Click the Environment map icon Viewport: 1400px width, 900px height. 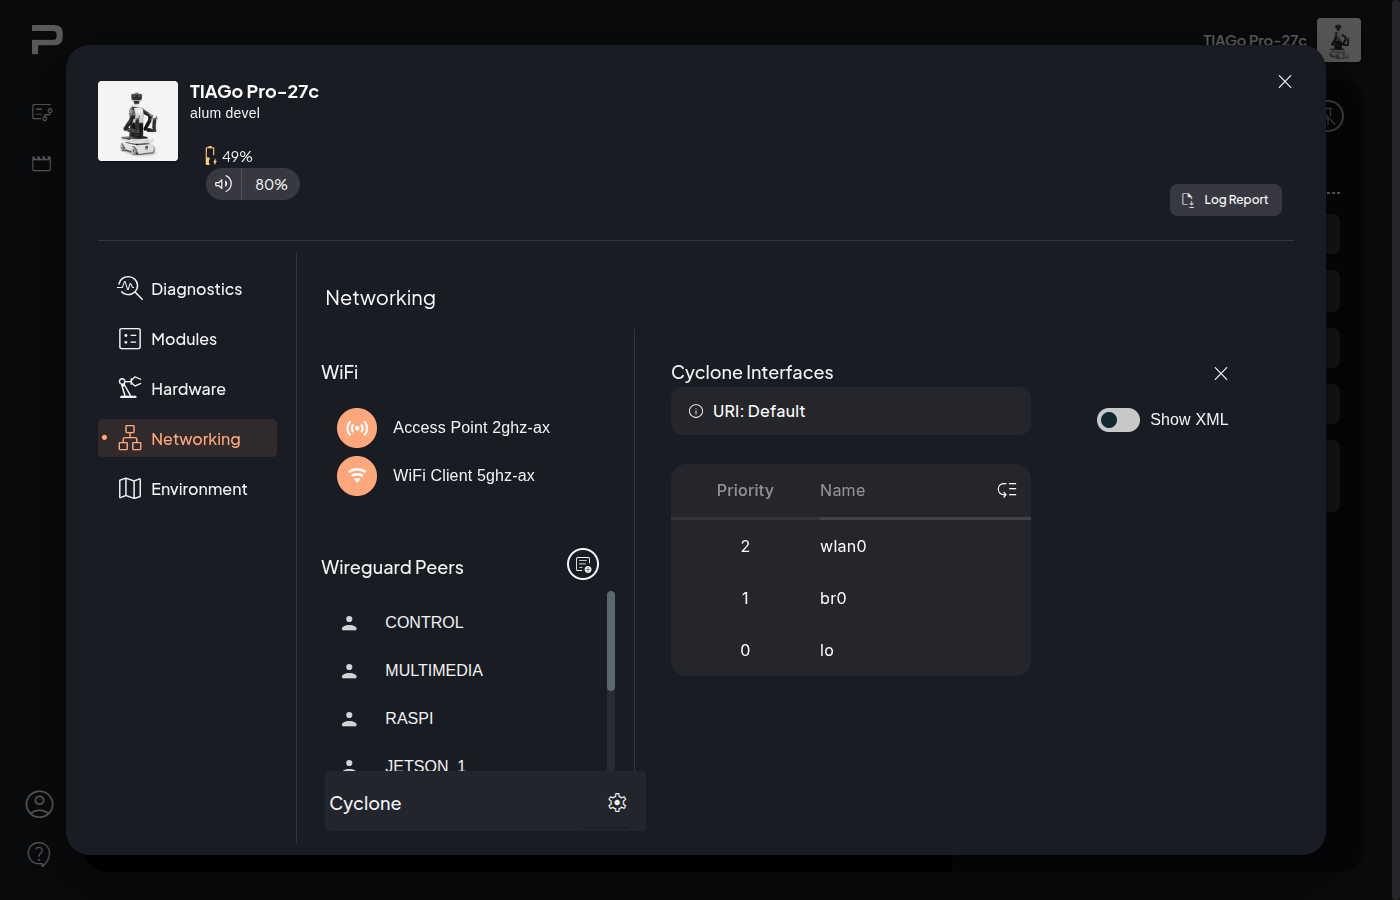(130, 488)
